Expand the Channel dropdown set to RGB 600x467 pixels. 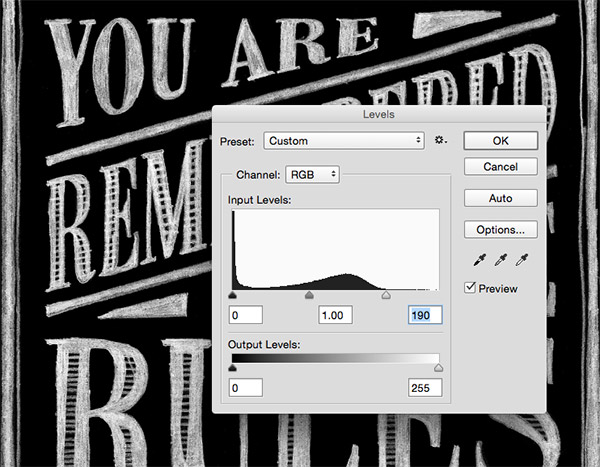tap(313, 174)
